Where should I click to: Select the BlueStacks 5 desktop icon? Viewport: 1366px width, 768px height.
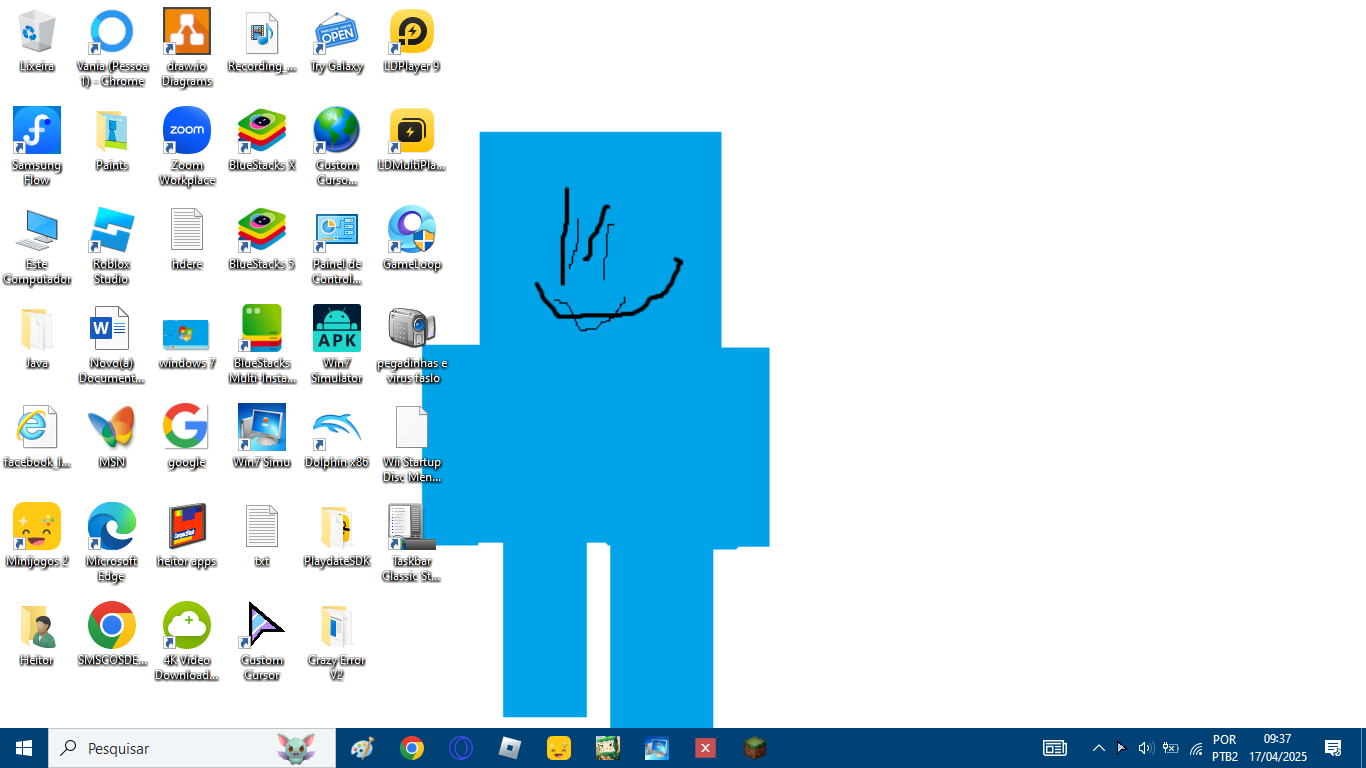pyautogui.click(x=262, y=239)
